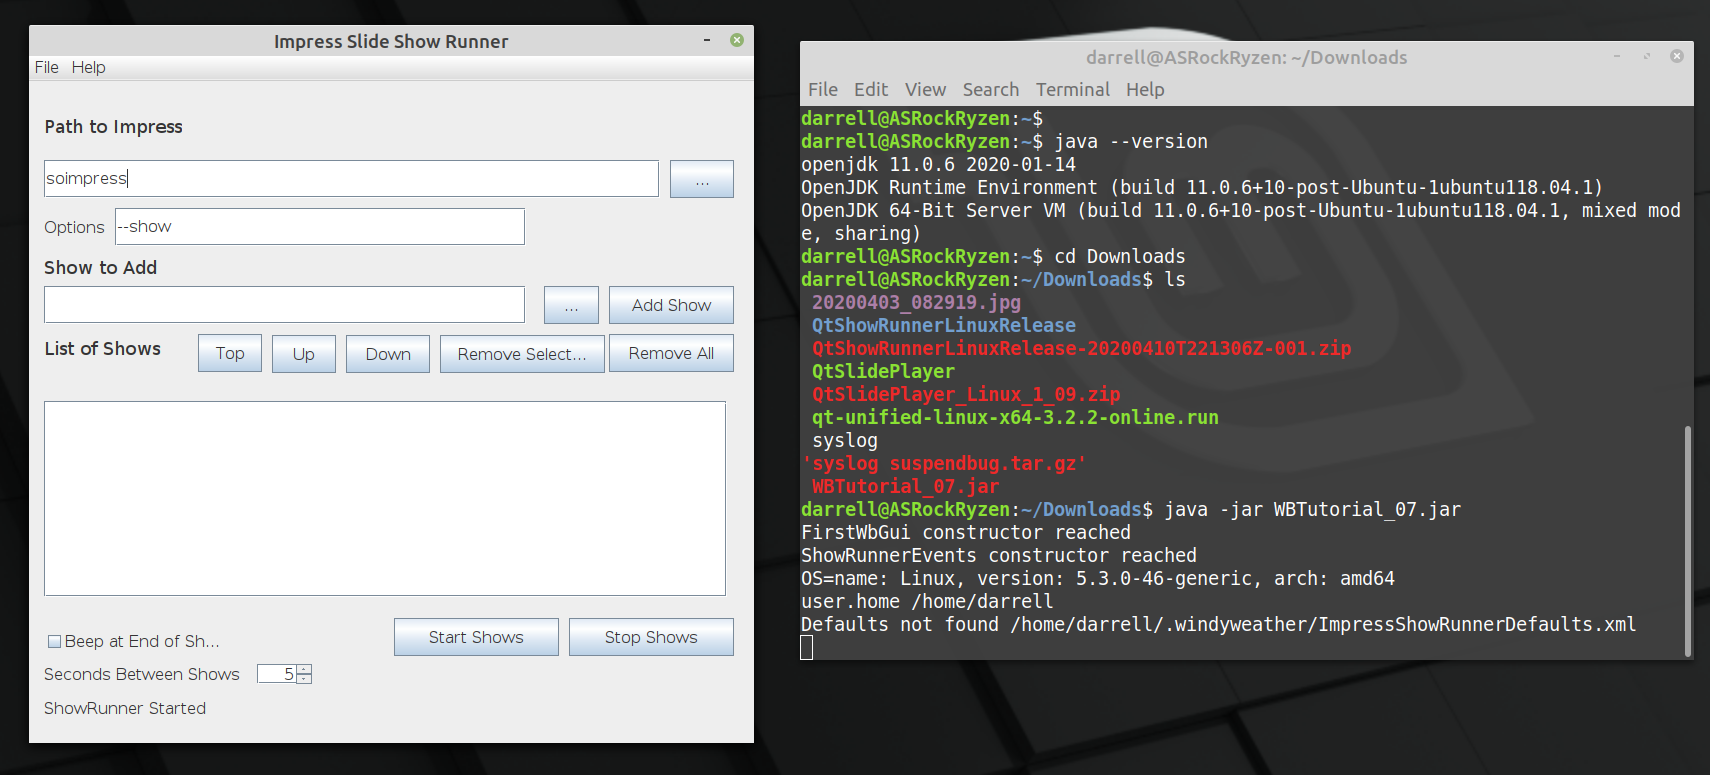
Task: Click the Add Show button
Action: tap(671, 305)
